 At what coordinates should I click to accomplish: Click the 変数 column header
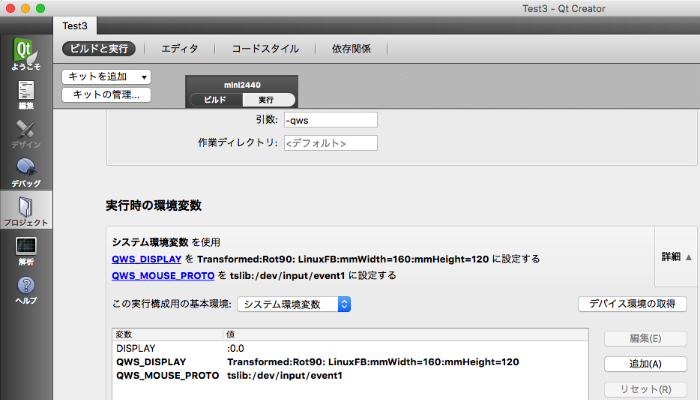pos(167,334)
